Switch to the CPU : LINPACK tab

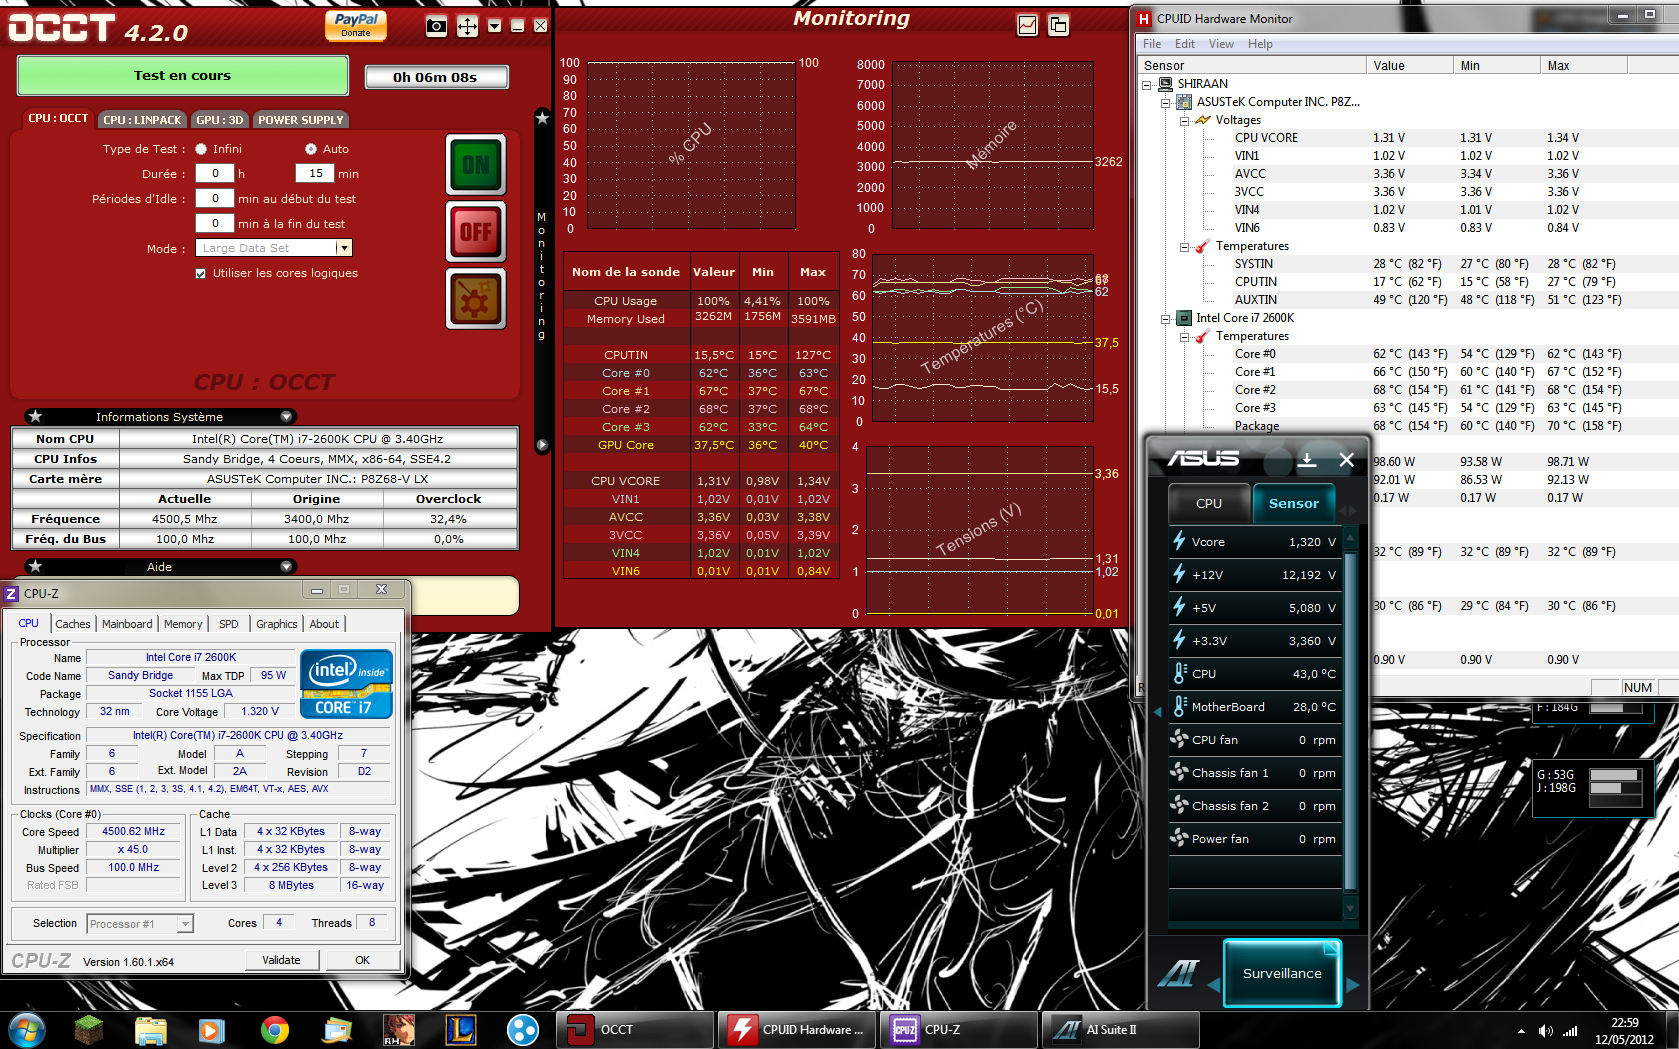pyautogui.click(x=142, y=120)
